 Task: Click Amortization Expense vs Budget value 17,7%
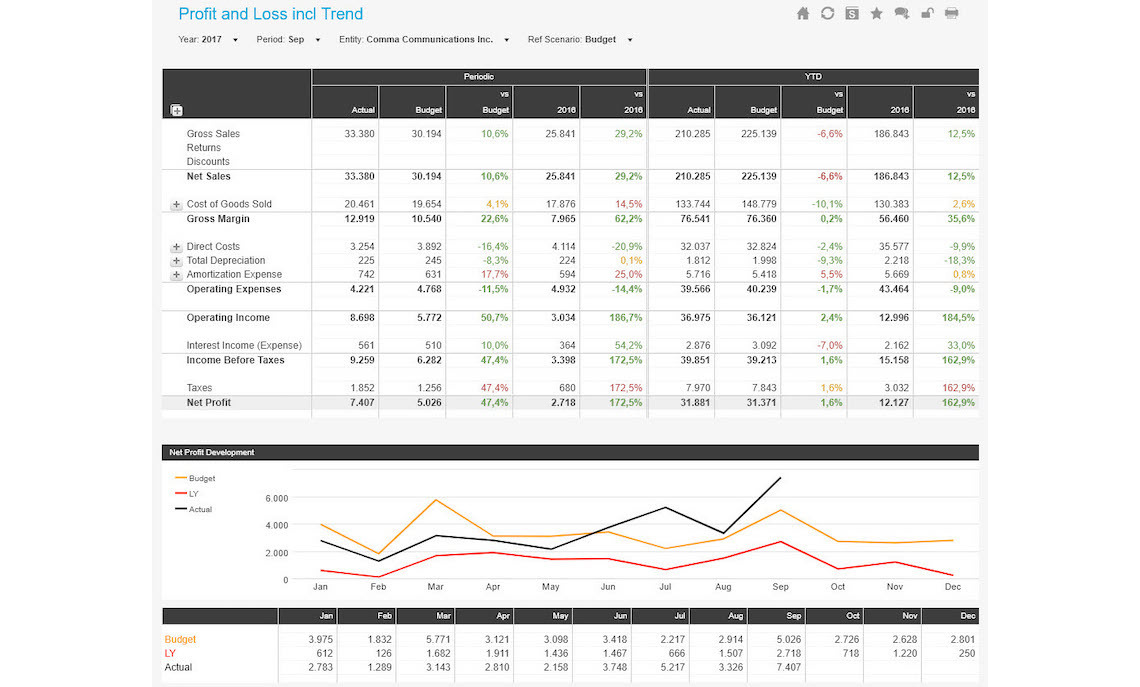click(x=494, y=275)
